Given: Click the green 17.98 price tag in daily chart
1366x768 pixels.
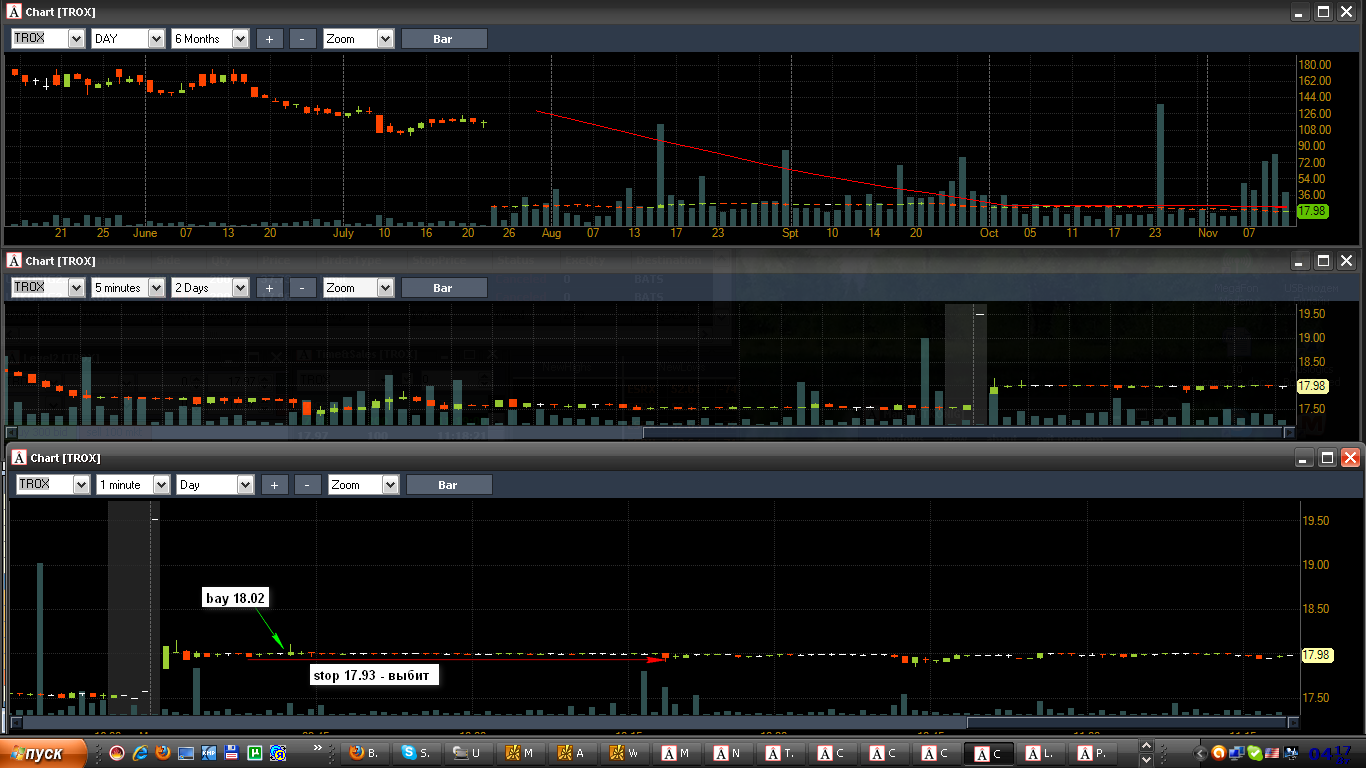Looking at the screenshot, I should point(1312,211).
